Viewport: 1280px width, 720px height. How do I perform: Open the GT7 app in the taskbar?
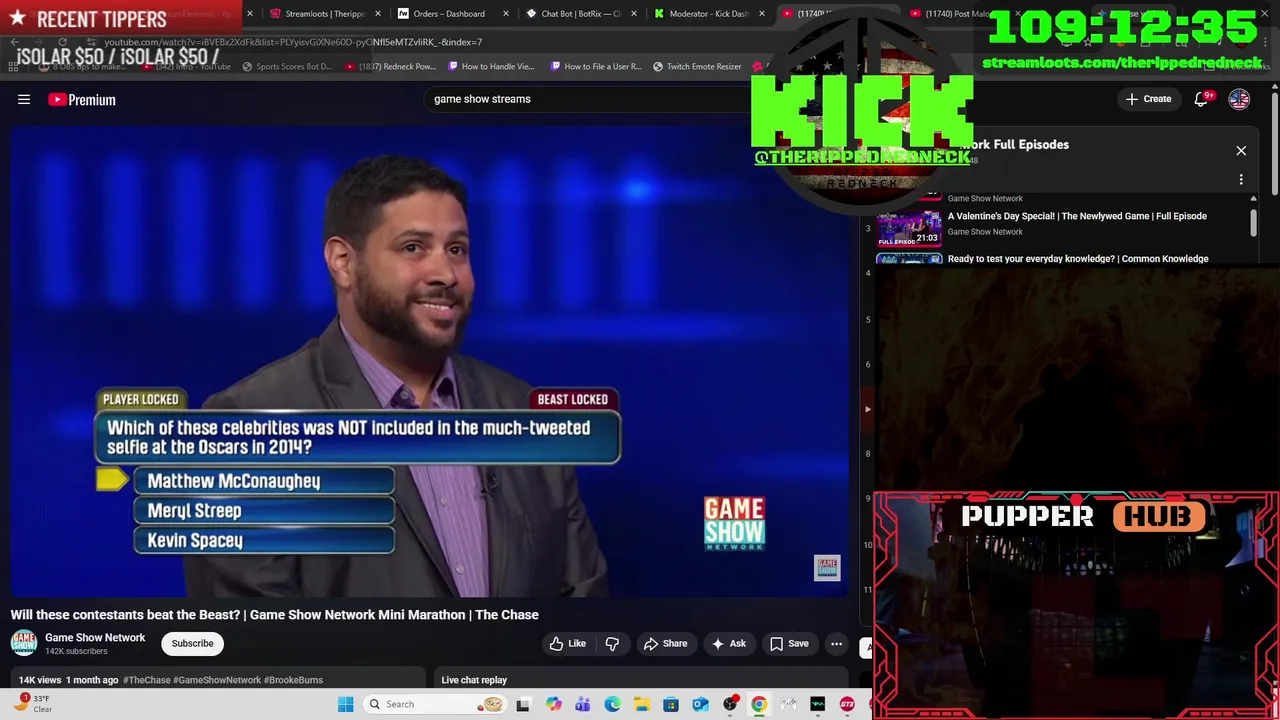[x=847, y=704]
